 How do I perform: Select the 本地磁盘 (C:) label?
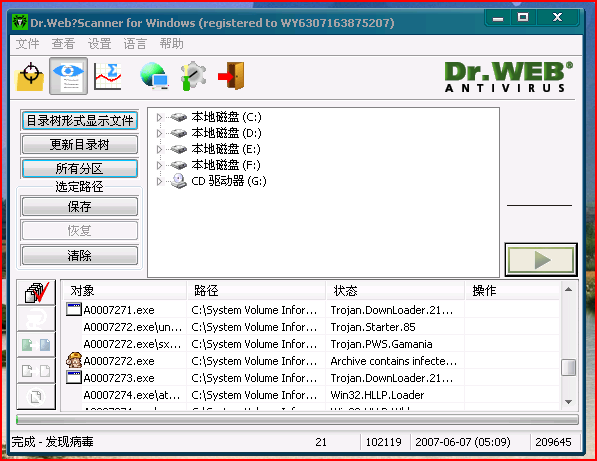pos(227,117)
